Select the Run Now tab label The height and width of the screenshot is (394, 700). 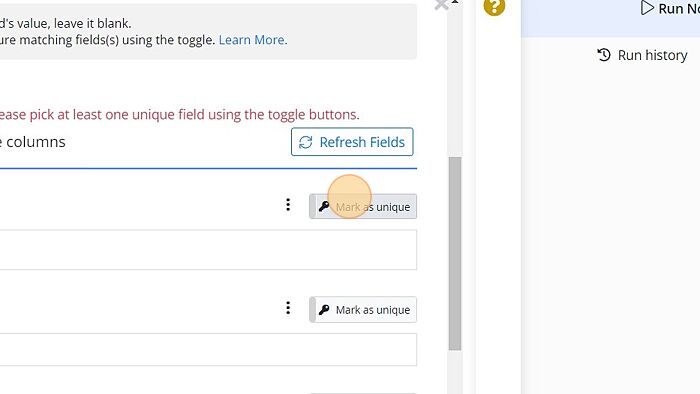(x=679, y=8)
